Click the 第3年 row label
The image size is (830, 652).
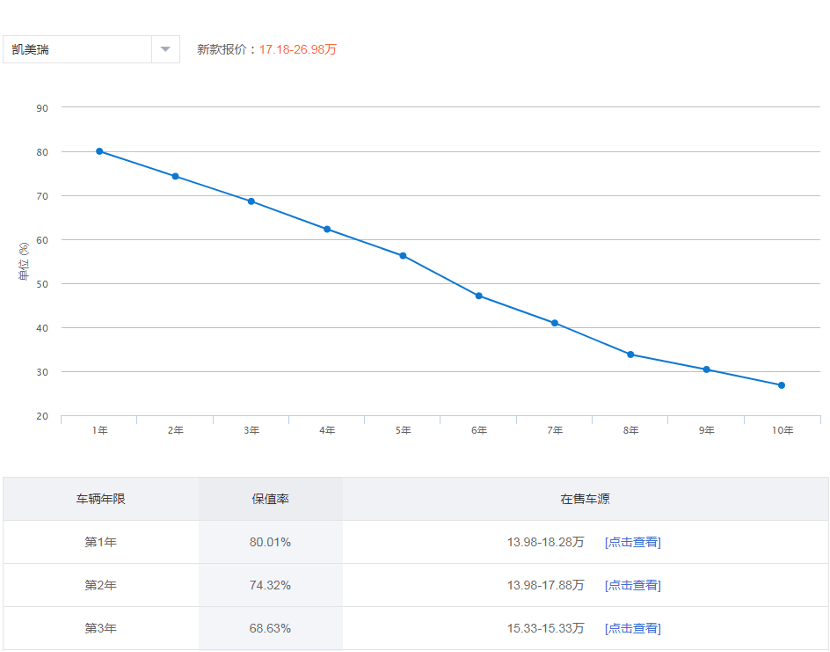pos(101,628)
